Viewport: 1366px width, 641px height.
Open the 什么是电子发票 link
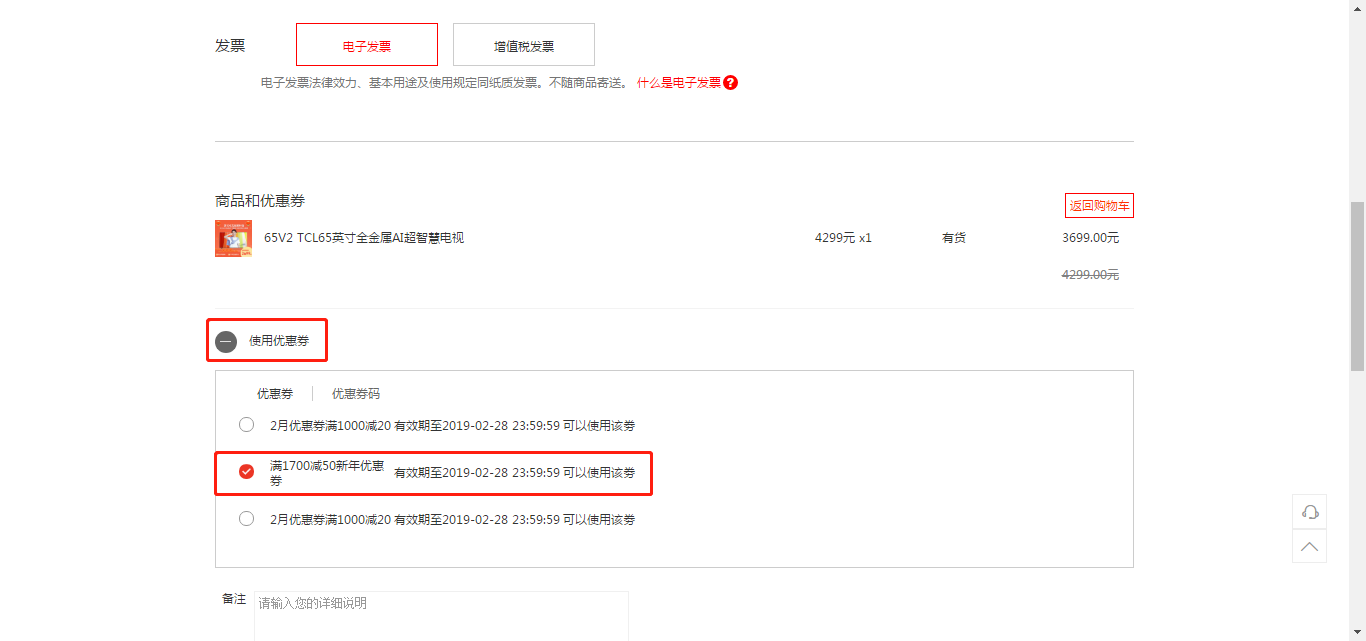pos(679,83)
